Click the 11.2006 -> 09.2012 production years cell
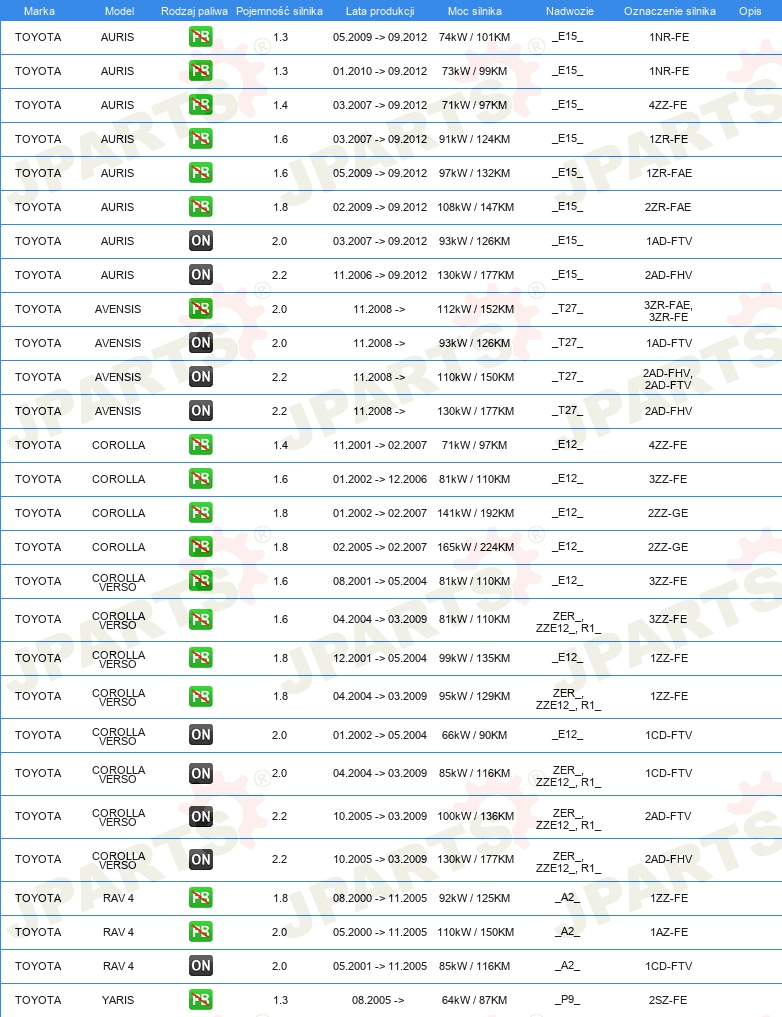Image resolution: width=782 pixels, height=1017 pixels. [380, 276]
